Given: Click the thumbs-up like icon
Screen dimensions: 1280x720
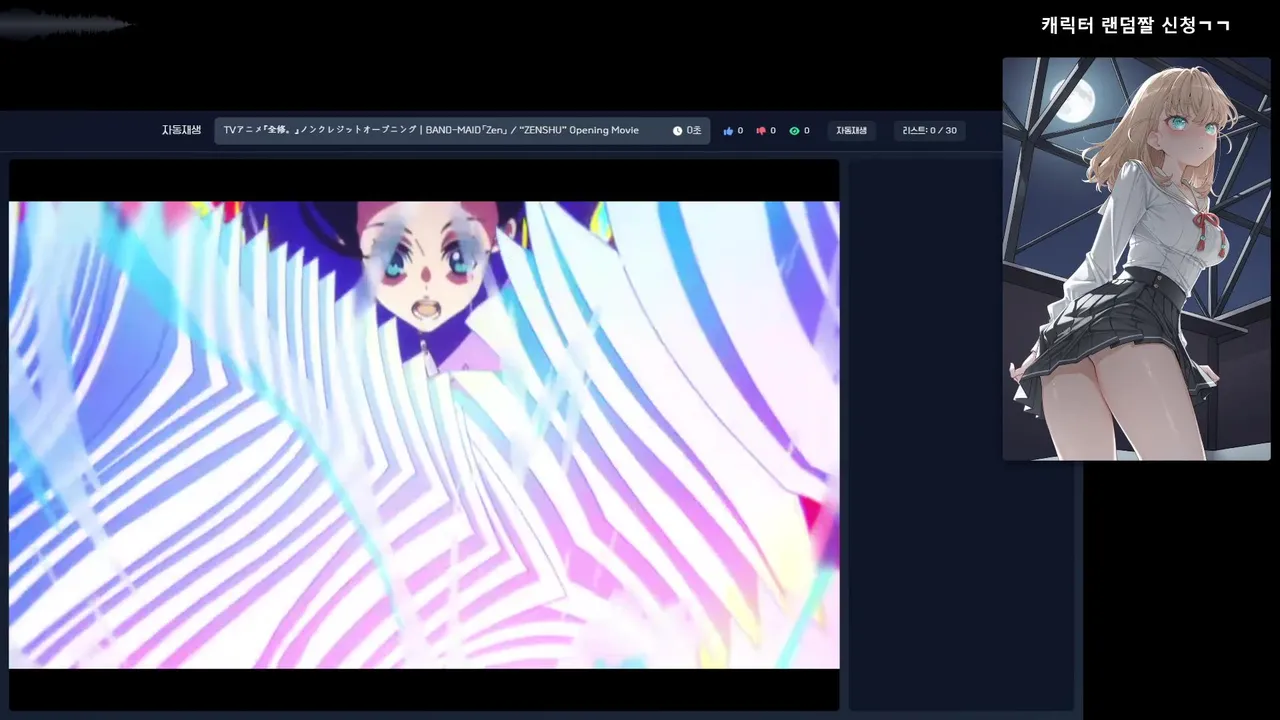Looking at the screenshot, I should (728, 131).
